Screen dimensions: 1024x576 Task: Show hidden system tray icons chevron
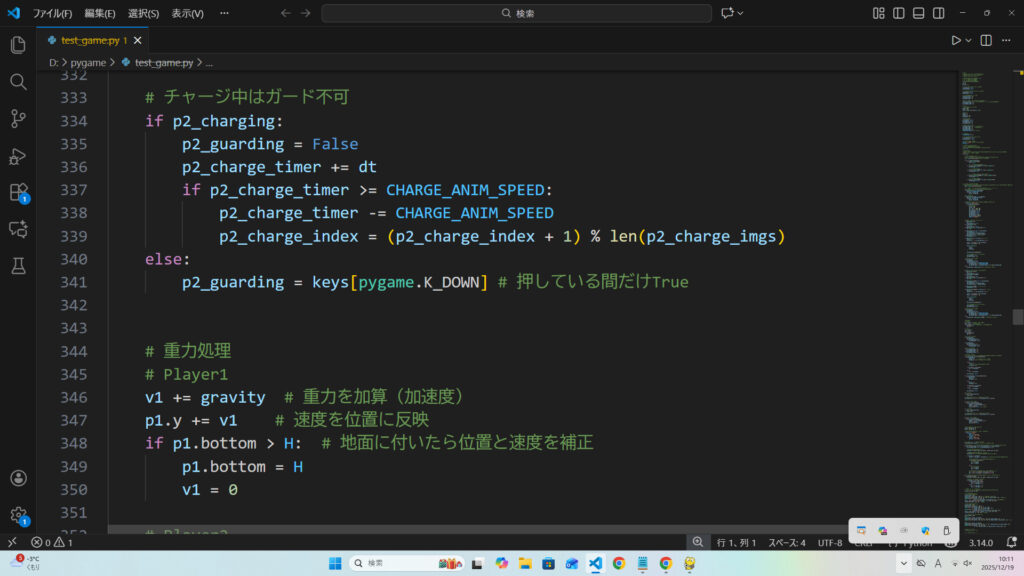coord(904,563)
